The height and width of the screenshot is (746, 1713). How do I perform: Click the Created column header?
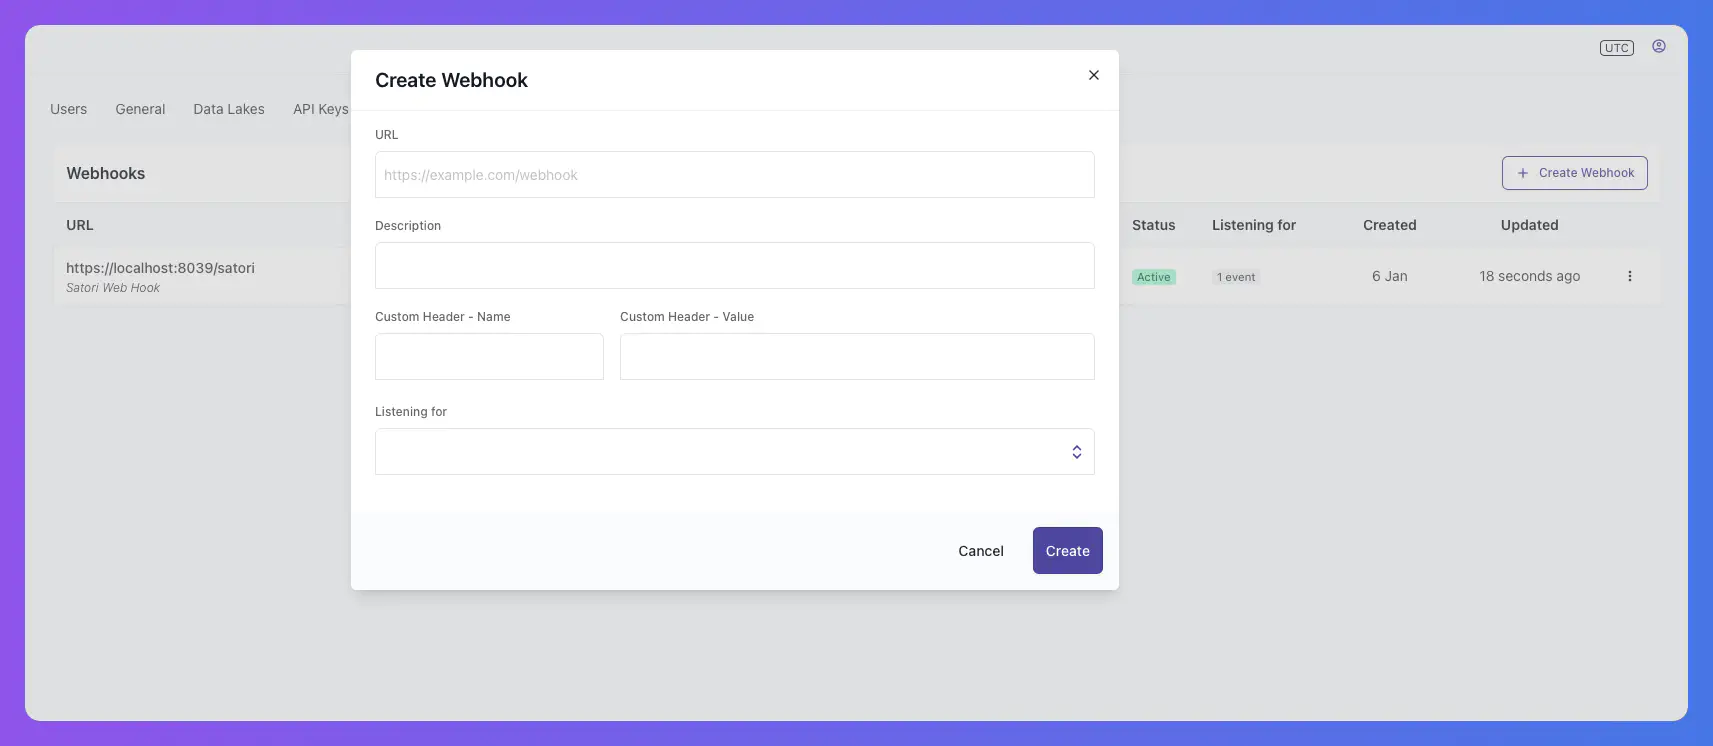click(x=1390, y=225)
